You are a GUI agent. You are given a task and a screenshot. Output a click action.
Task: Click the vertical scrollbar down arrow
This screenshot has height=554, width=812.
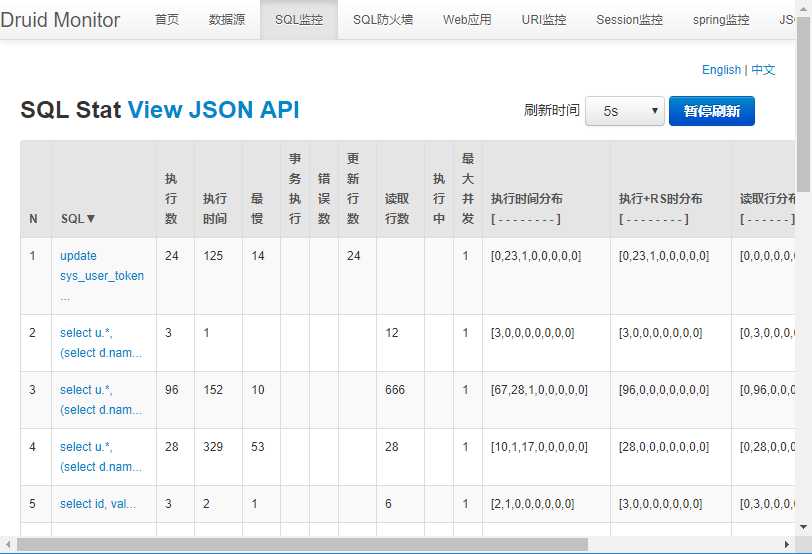coord(804,528)
